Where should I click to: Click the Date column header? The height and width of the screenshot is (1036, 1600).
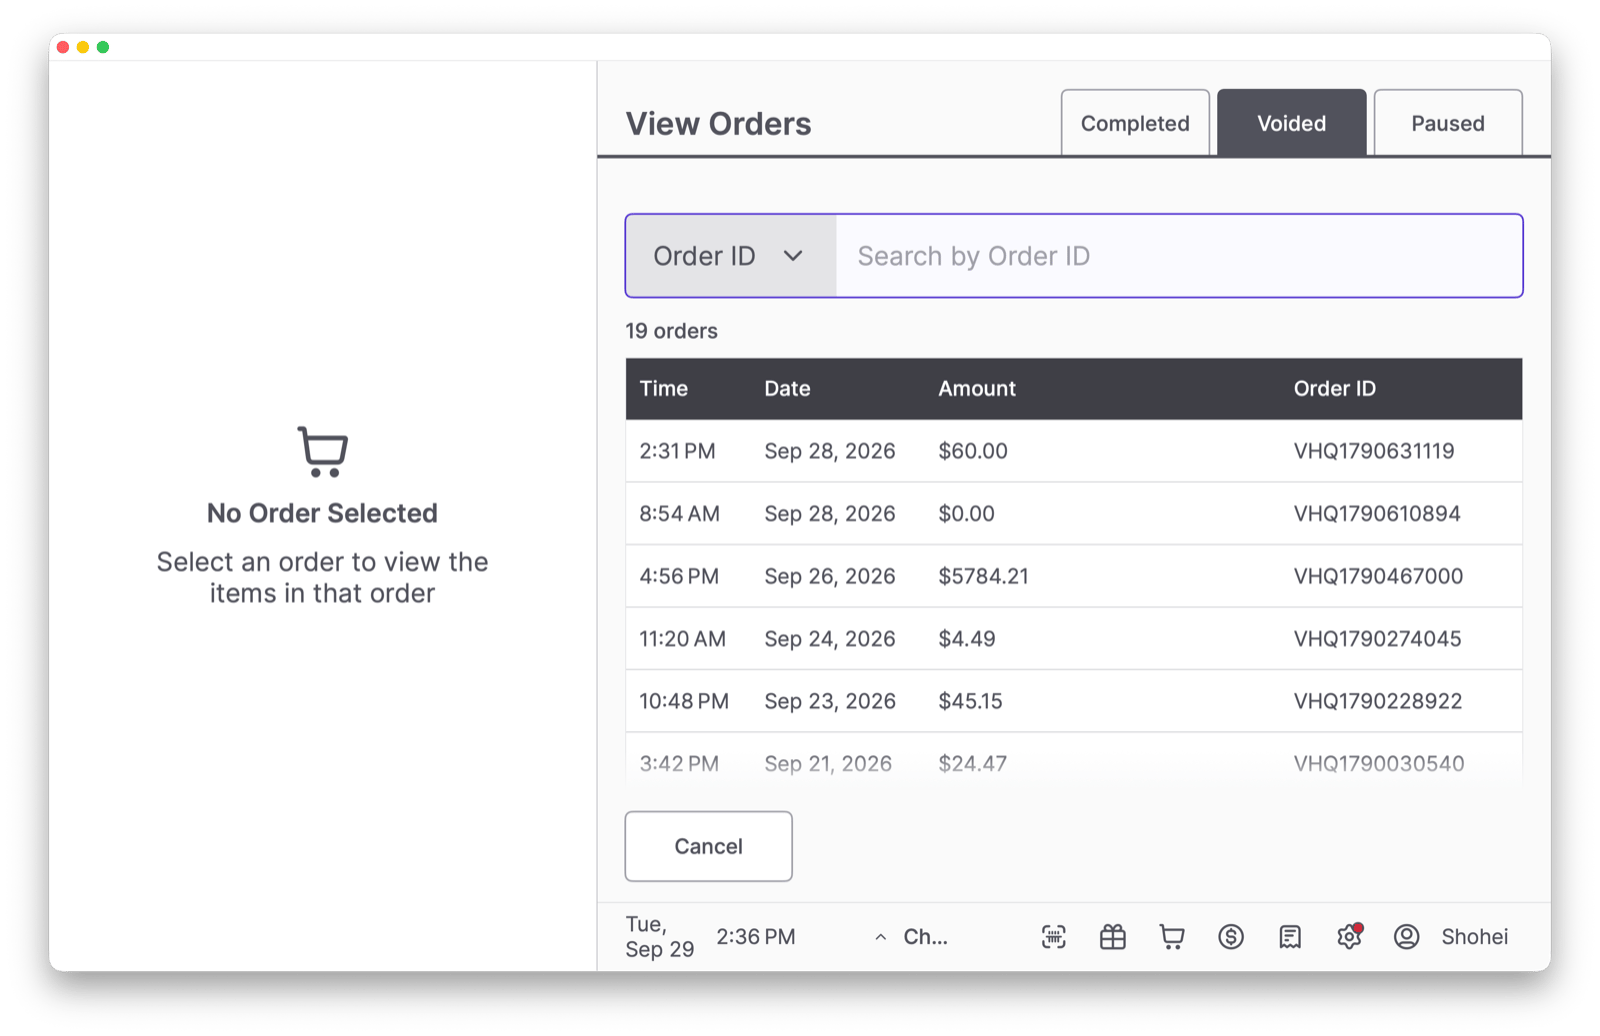tap(788, 389)
